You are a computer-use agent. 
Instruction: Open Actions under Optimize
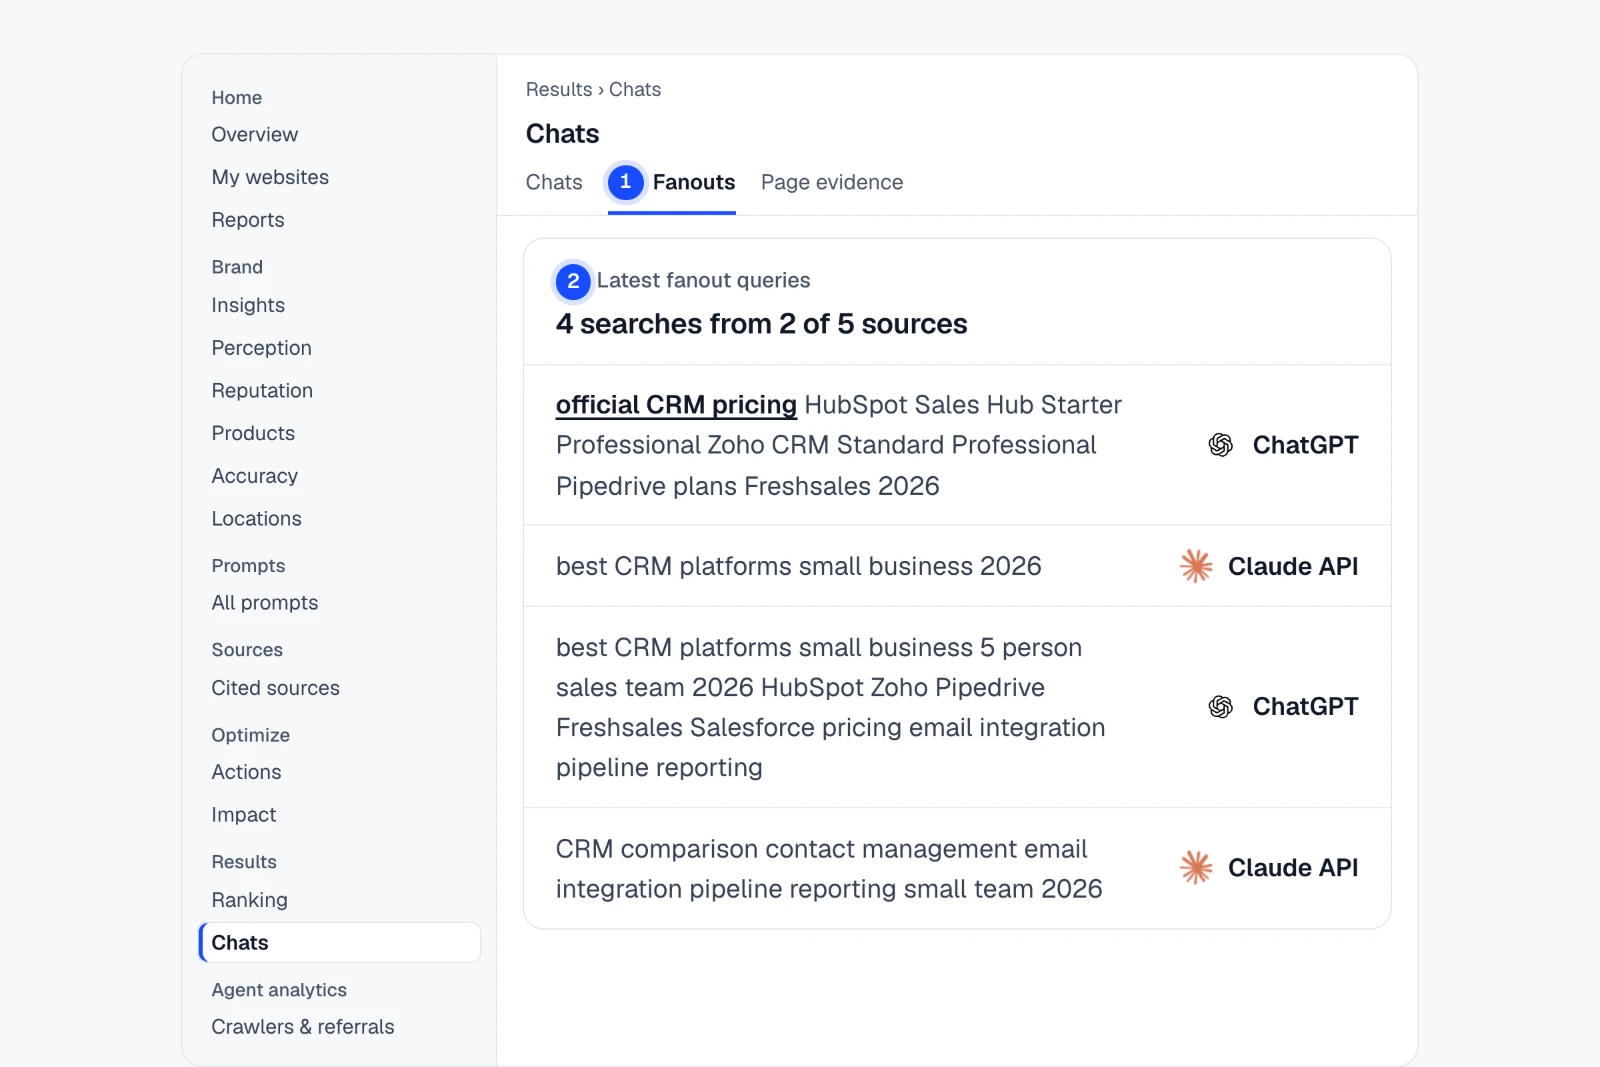(x=246, y=772)
